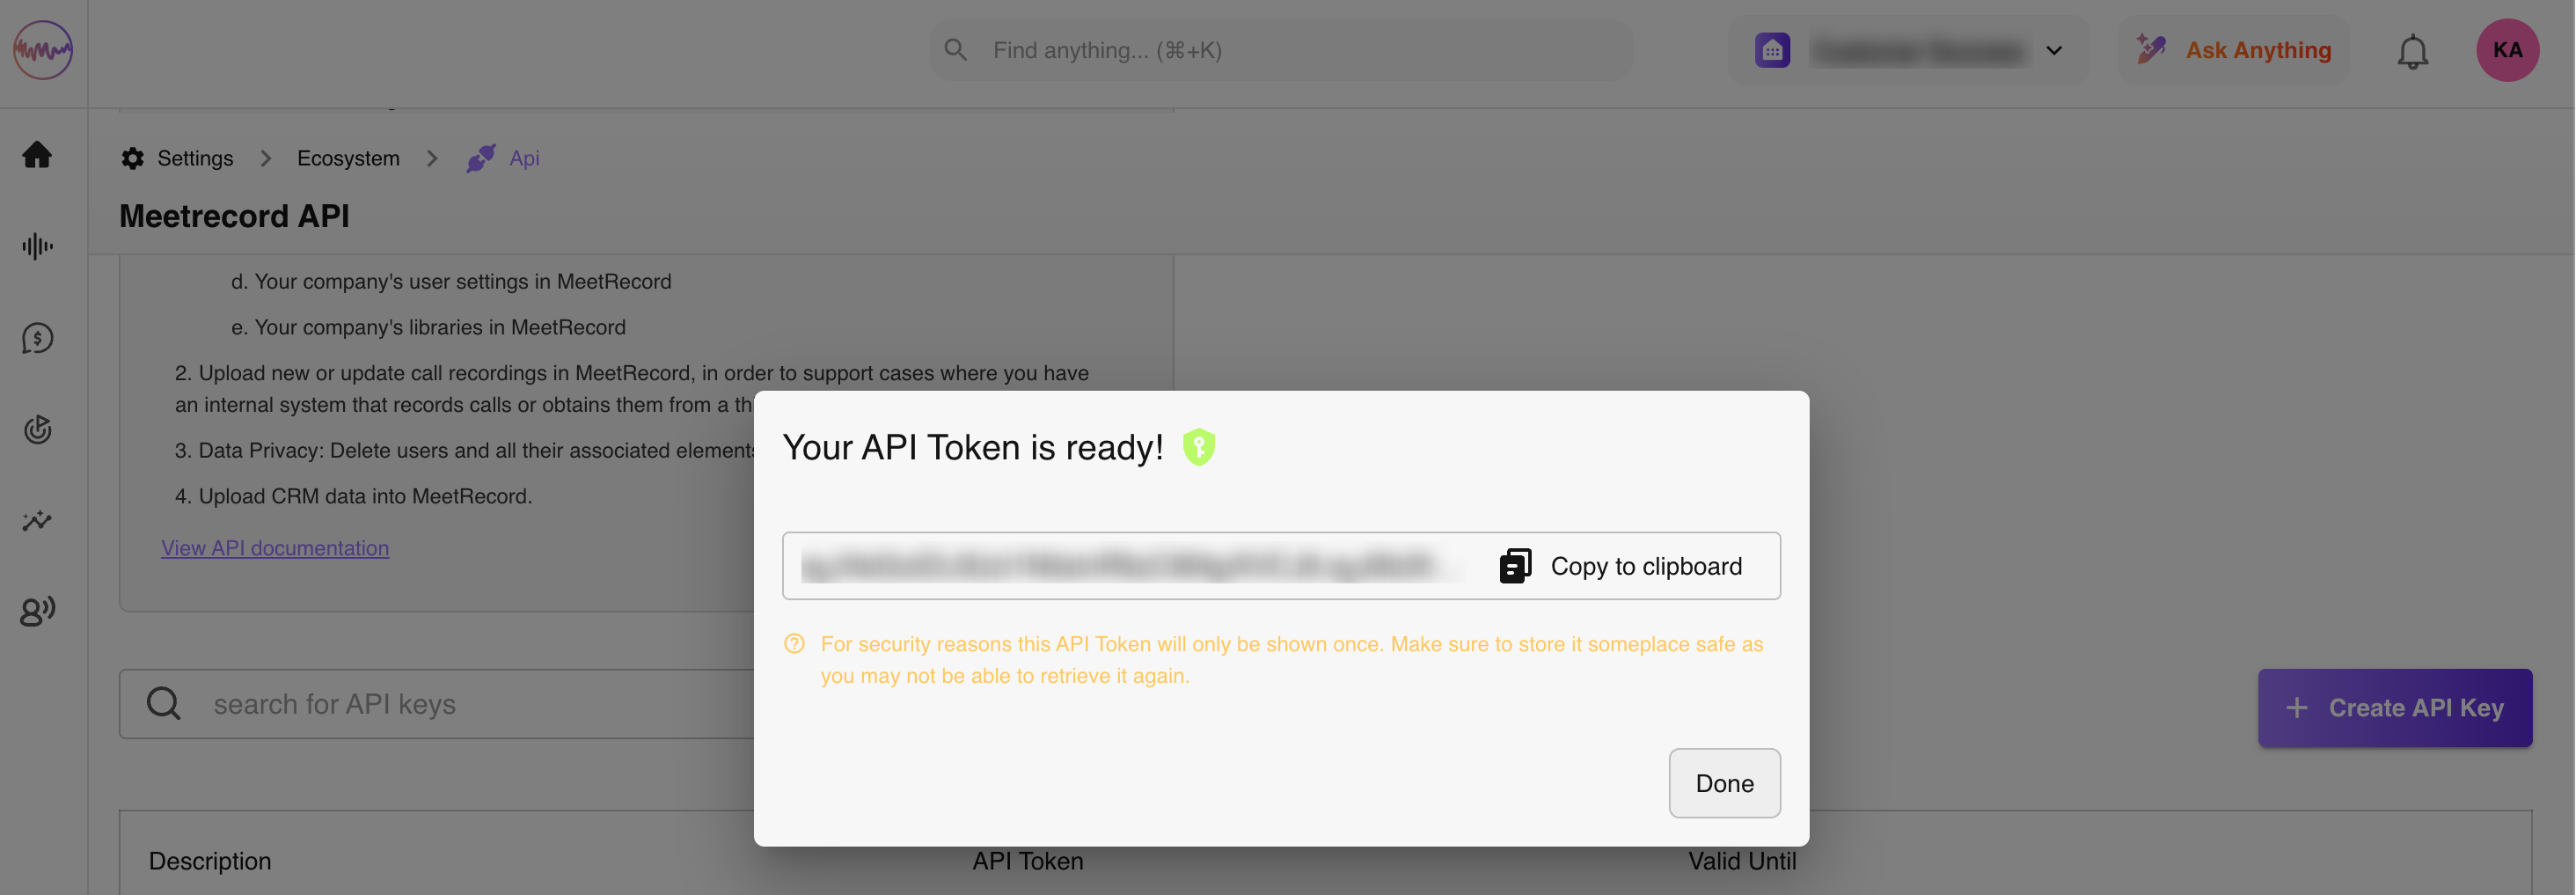Open notifications bell
Image resolution: width=2576 pixels, height=895 pixels.
(x=2412, y=51)
